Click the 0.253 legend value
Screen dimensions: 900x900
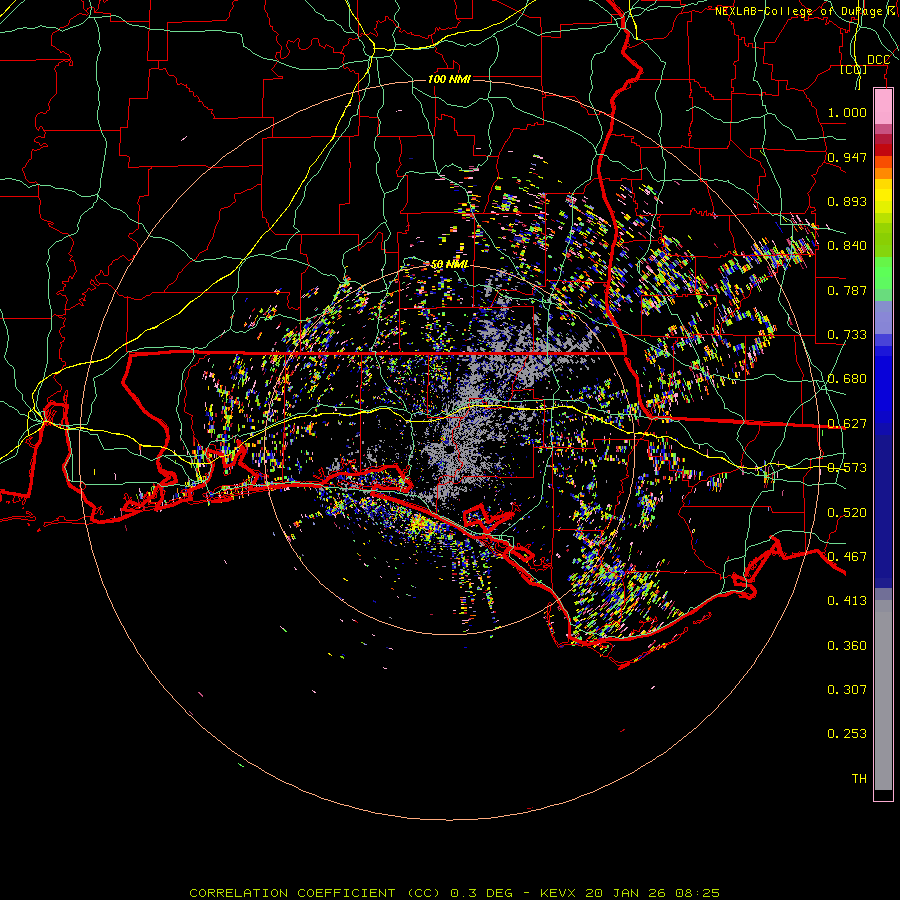[x=847, y=734]
